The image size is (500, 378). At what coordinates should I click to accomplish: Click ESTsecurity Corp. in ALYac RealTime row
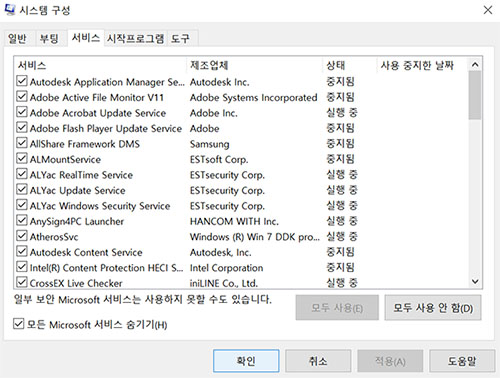227,175
